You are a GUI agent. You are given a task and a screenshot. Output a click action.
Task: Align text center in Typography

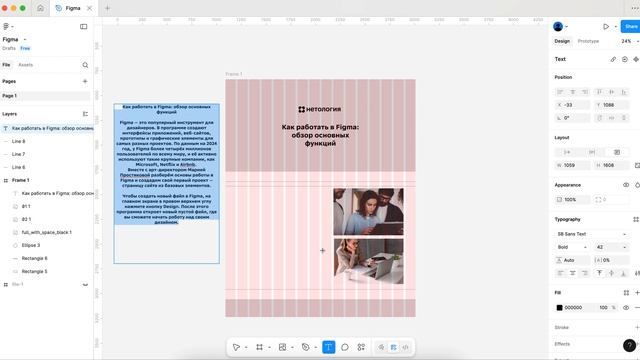[573, 273]
